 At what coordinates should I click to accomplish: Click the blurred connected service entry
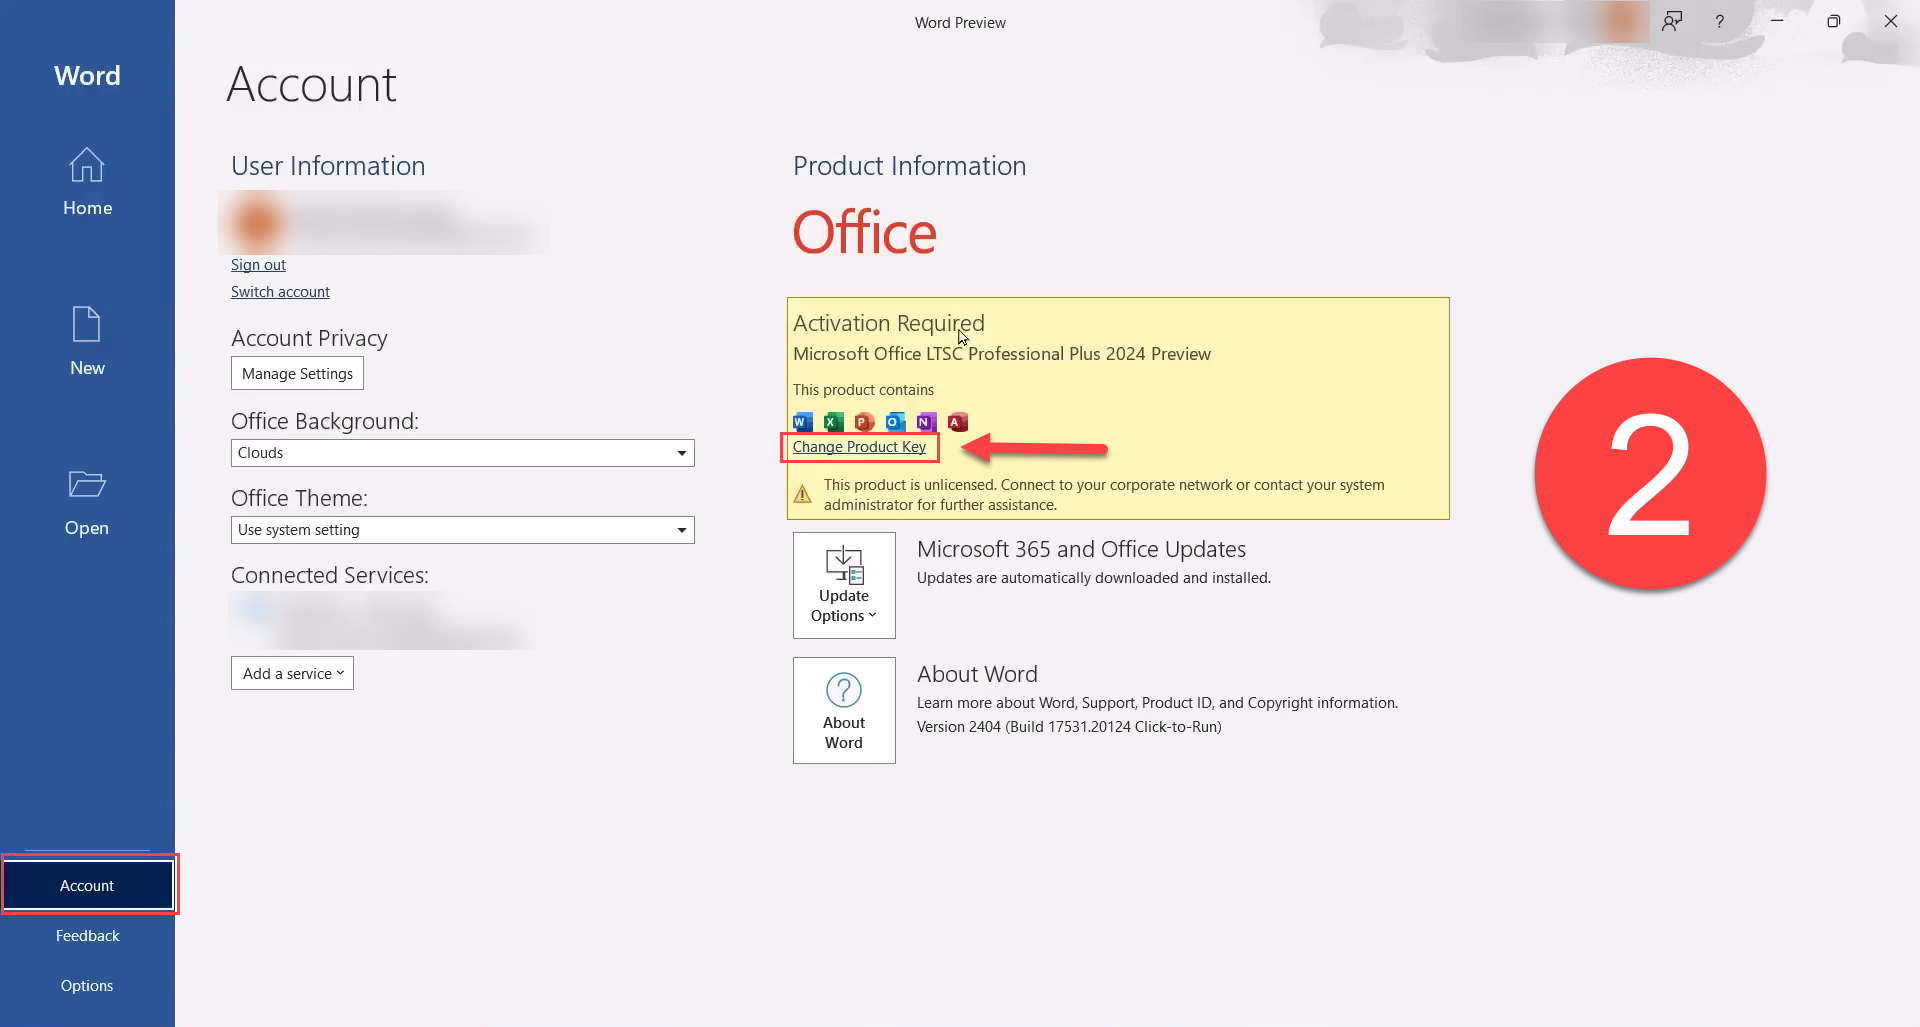(x=382, y=621)
